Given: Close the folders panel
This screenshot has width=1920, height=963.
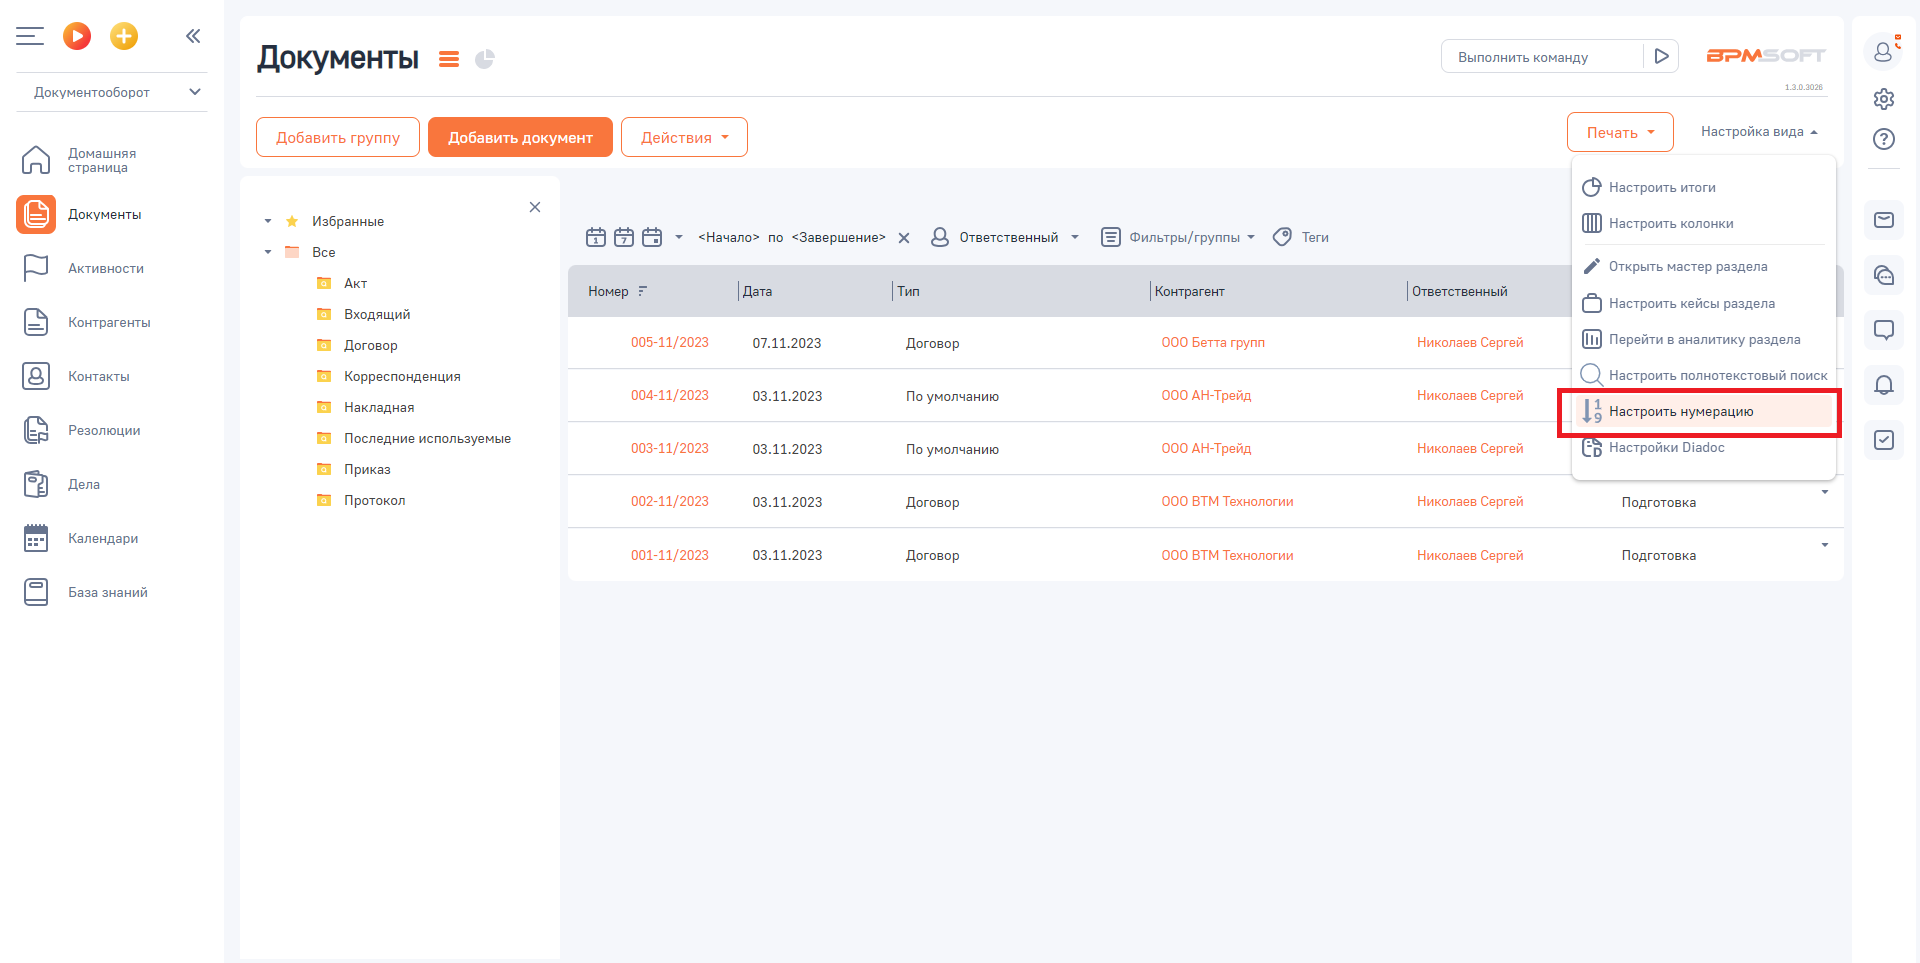Looking at the screenshot, I should coord(535,207).
